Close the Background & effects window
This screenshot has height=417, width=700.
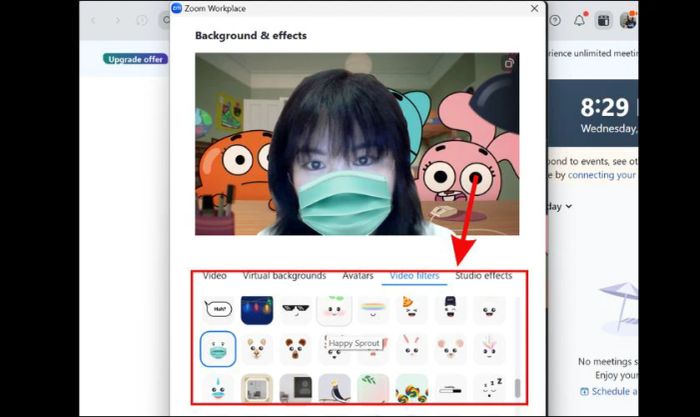(534, 8)
